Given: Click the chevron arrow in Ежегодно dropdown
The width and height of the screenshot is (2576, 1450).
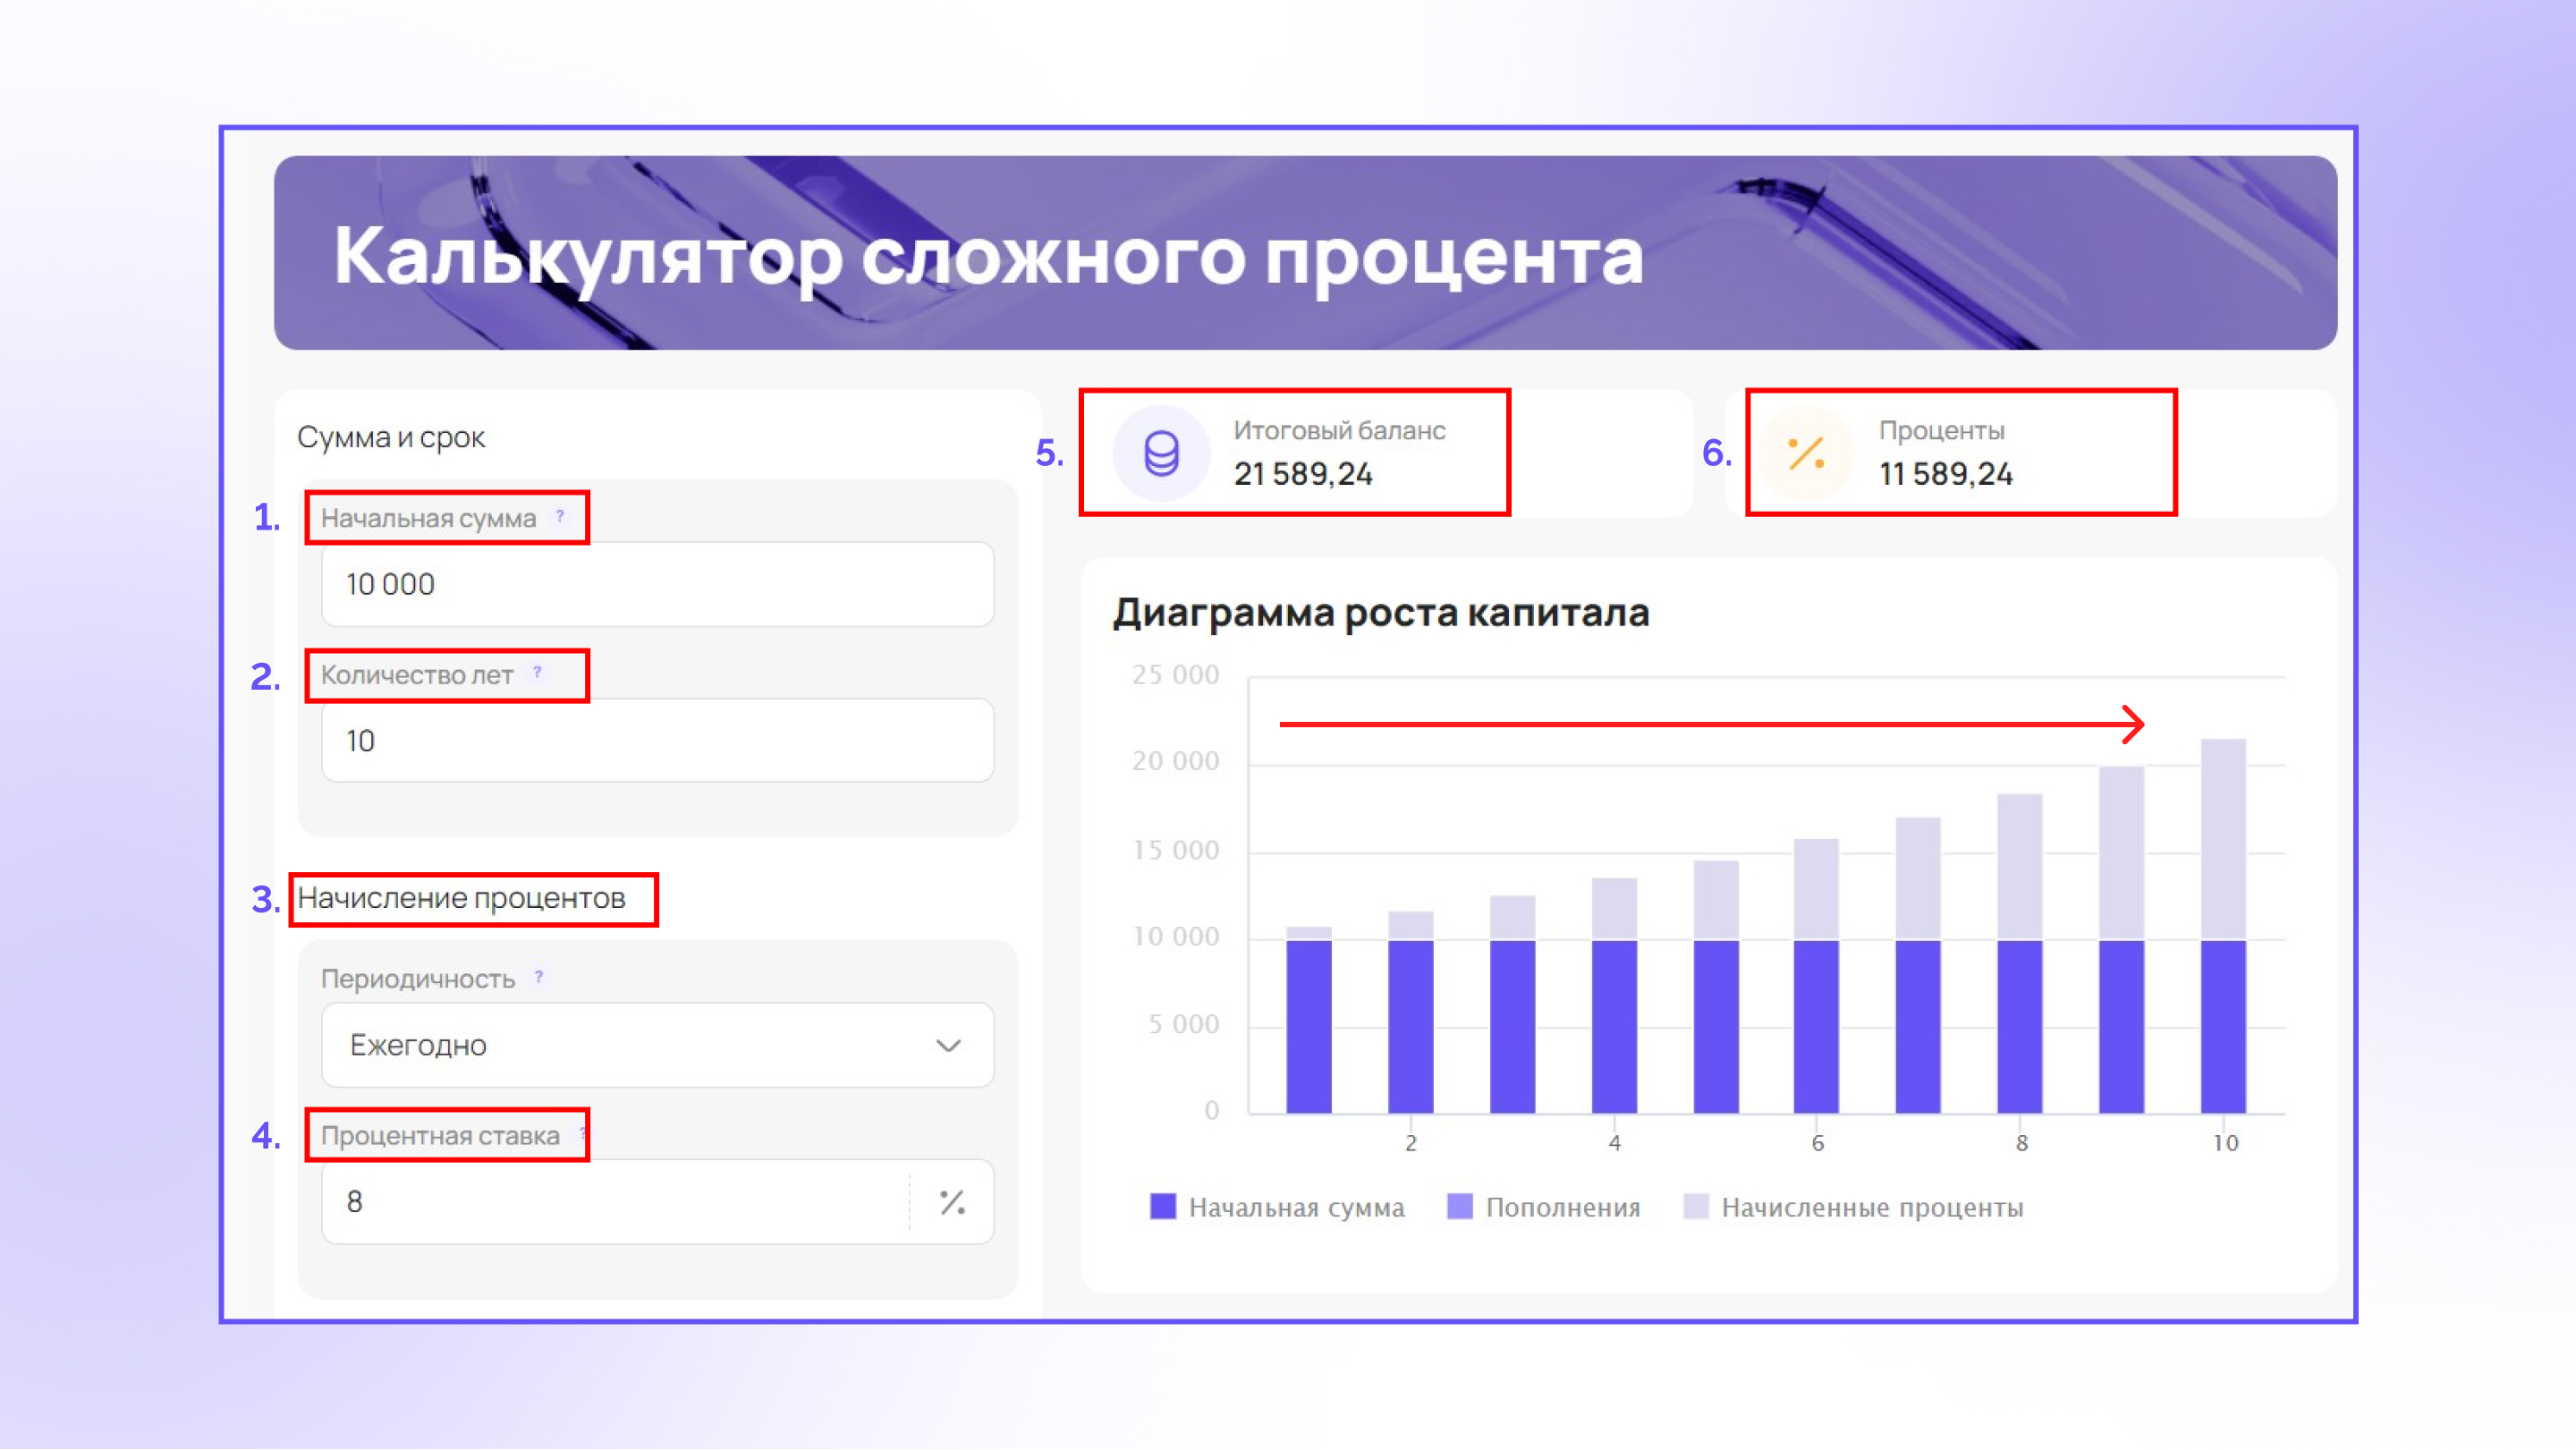Looking at the screenshot, I should pyautogui.click(x=948, y=1045).
